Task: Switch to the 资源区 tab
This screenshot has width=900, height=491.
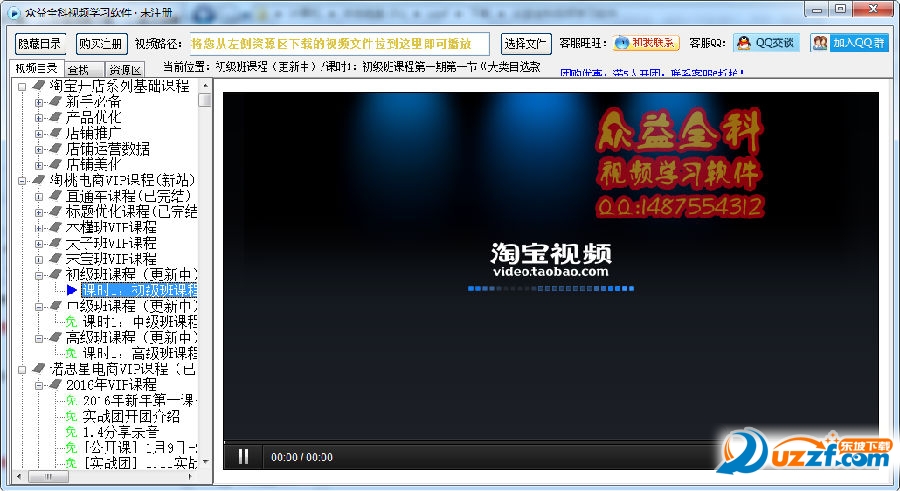Action: [x=125, y=69]
